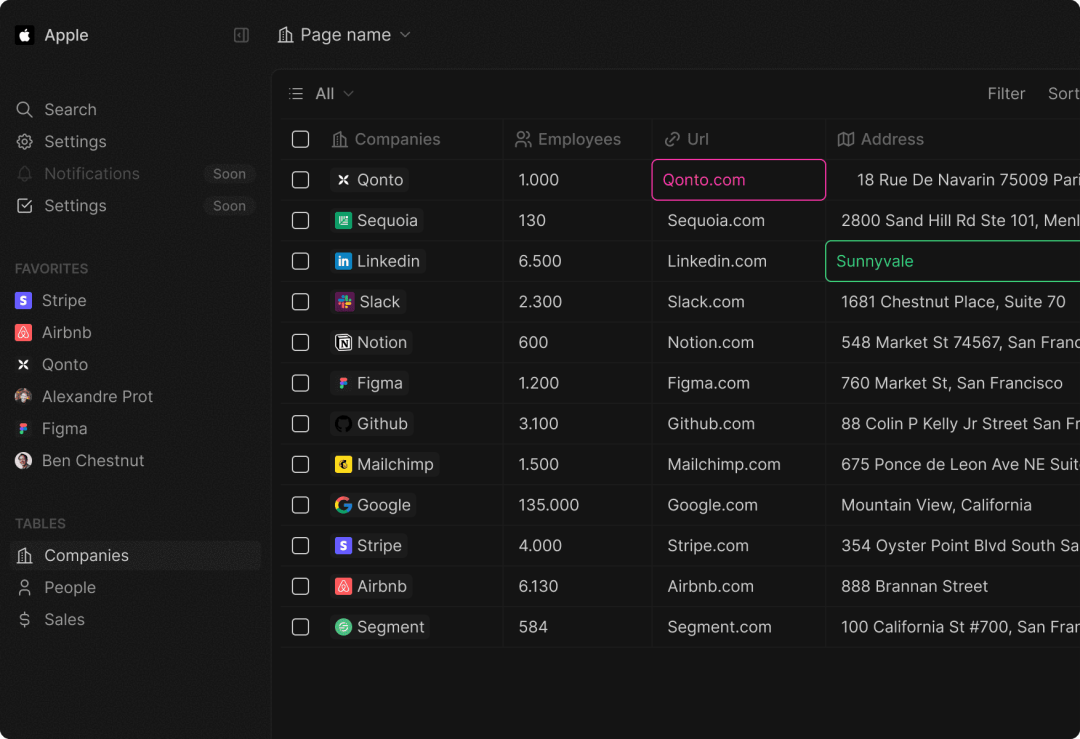Click the People person icon in Tables

pyautogui.click(x=25, y=587)
